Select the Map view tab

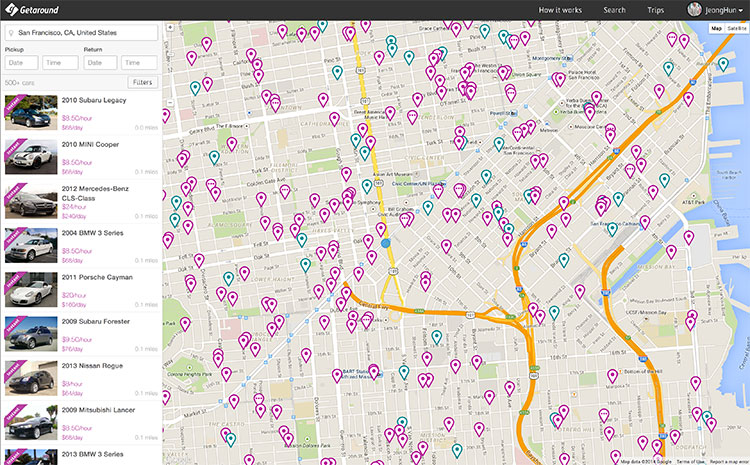[717, 29]
